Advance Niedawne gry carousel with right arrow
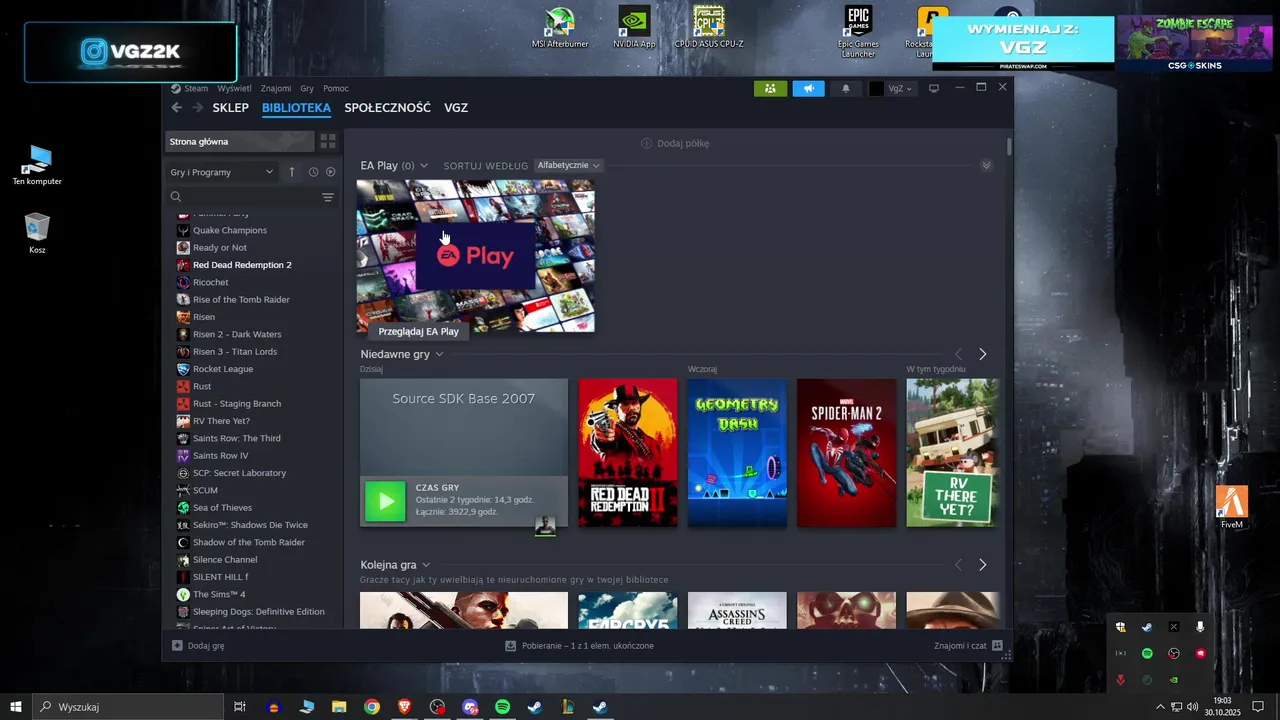This screenshot has height=720, width=1280. pyautogui.click(x=982, y=354)
